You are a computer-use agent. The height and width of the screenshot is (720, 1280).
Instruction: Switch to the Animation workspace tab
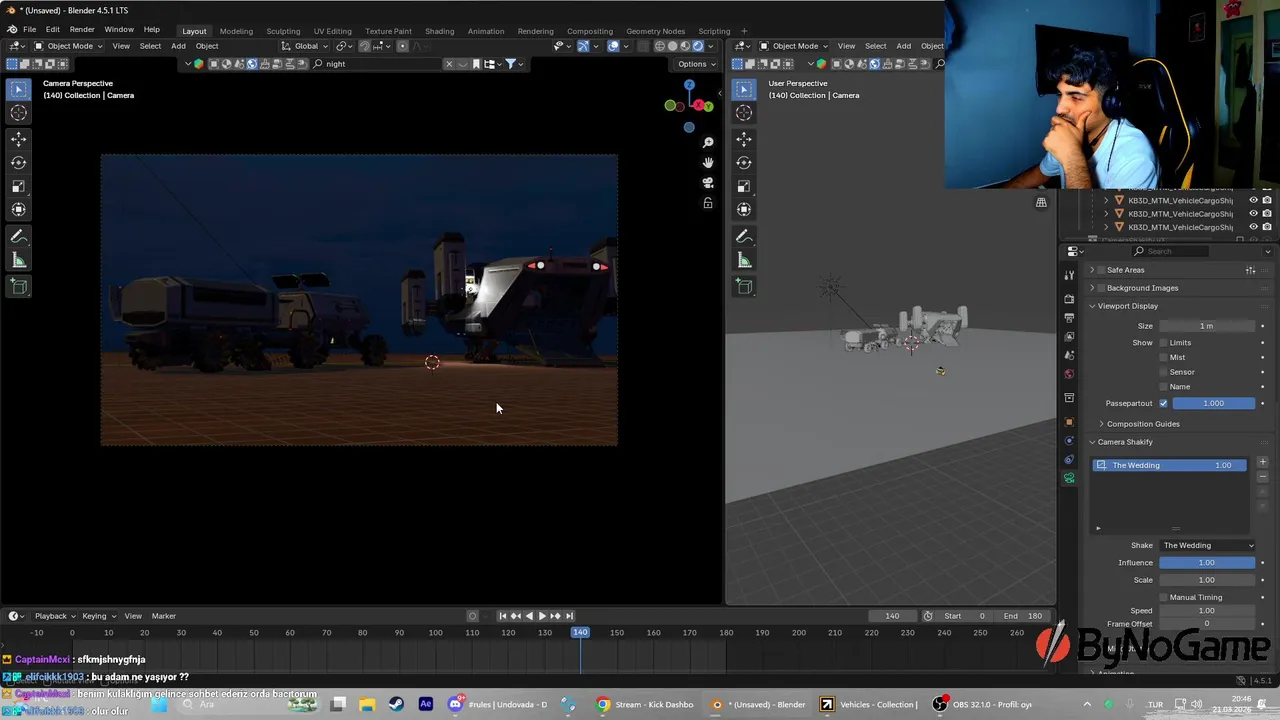(486, 31)
